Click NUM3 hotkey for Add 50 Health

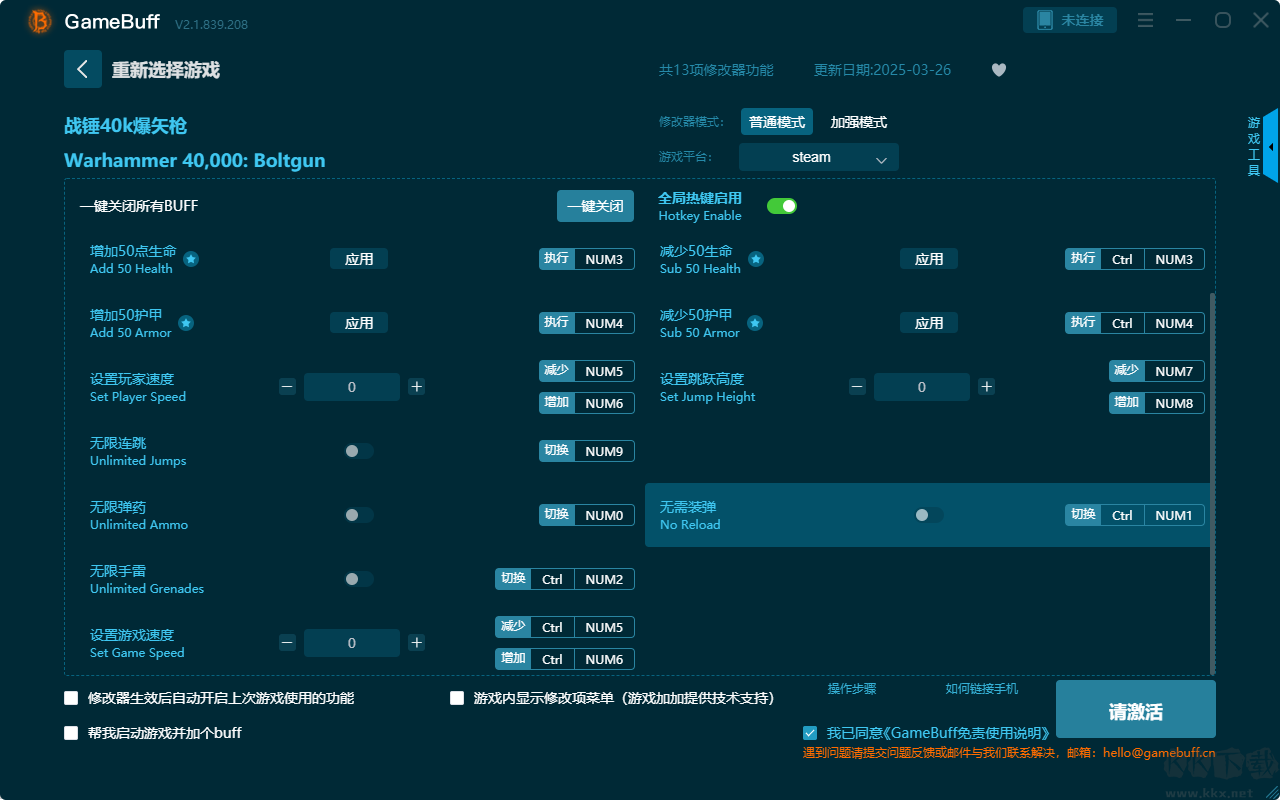tap(587, 259)
